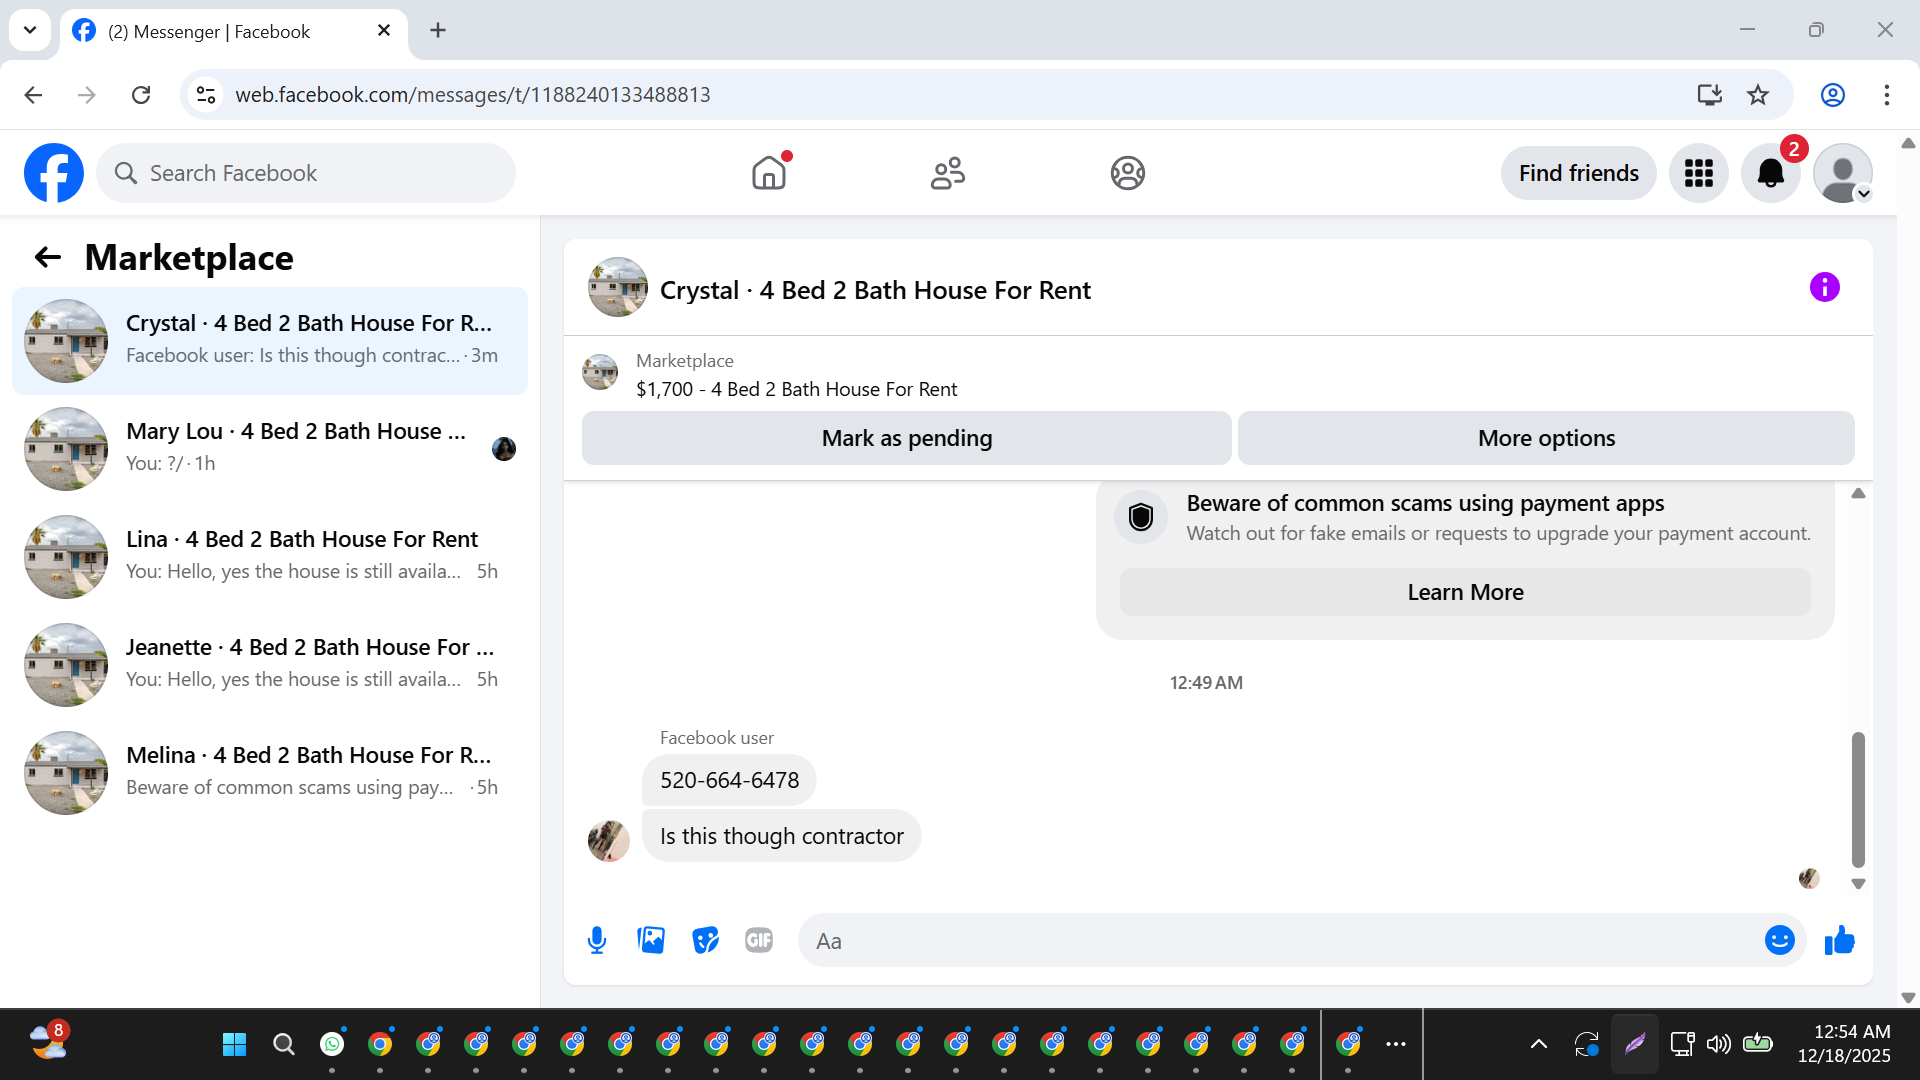
Task: Open the sticker picker icon
Action: coord(705,940)
